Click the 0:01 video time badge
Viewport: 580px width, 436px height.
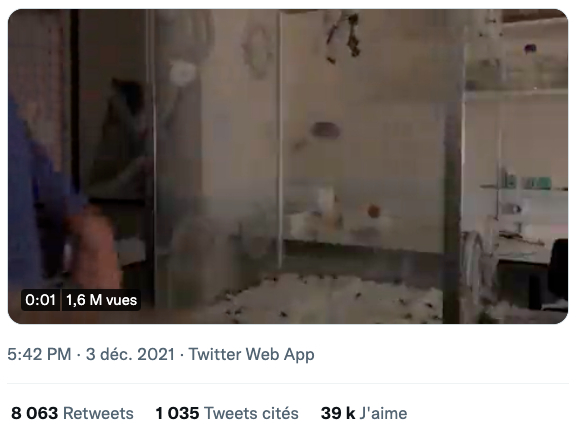[x=40, y=300]
